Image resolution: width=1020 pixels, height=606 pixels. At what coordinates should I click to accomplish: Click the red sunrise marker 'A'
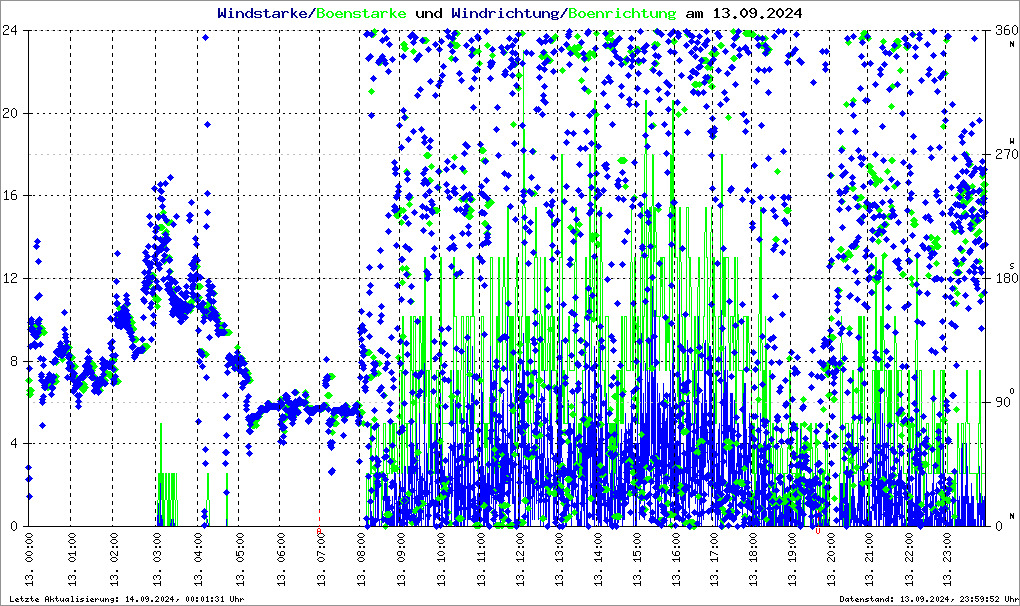click(319, 531)
